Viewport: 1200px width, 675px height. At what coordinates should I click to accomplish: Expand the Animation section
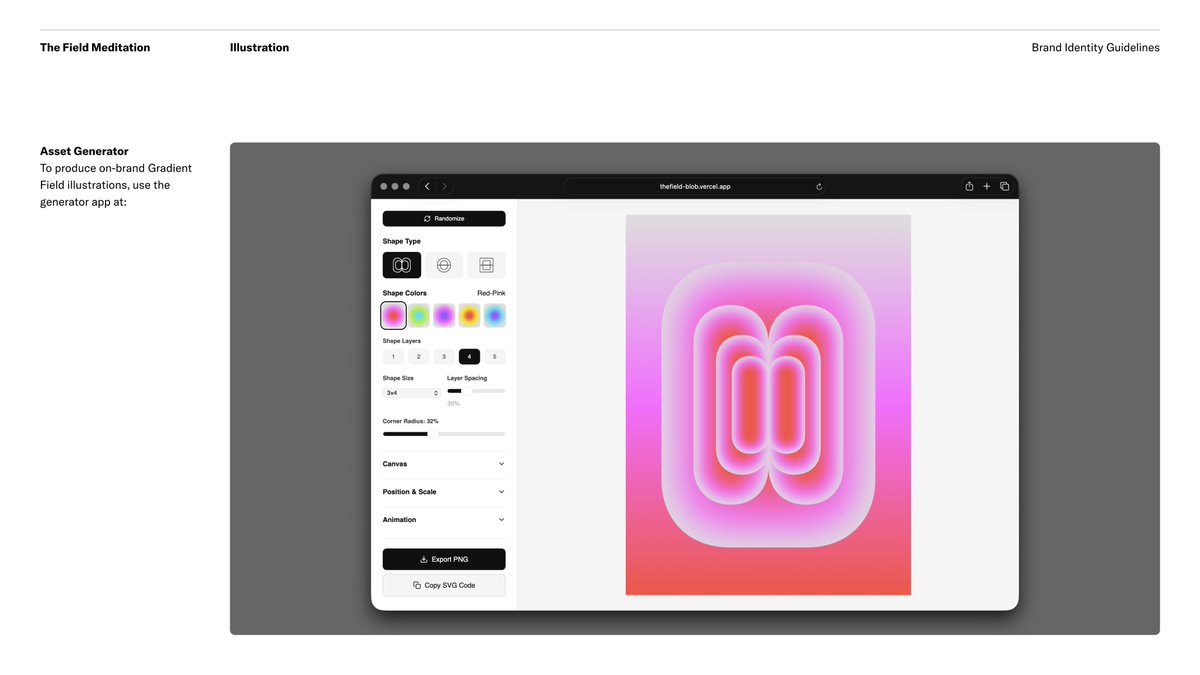click(444, 520)
